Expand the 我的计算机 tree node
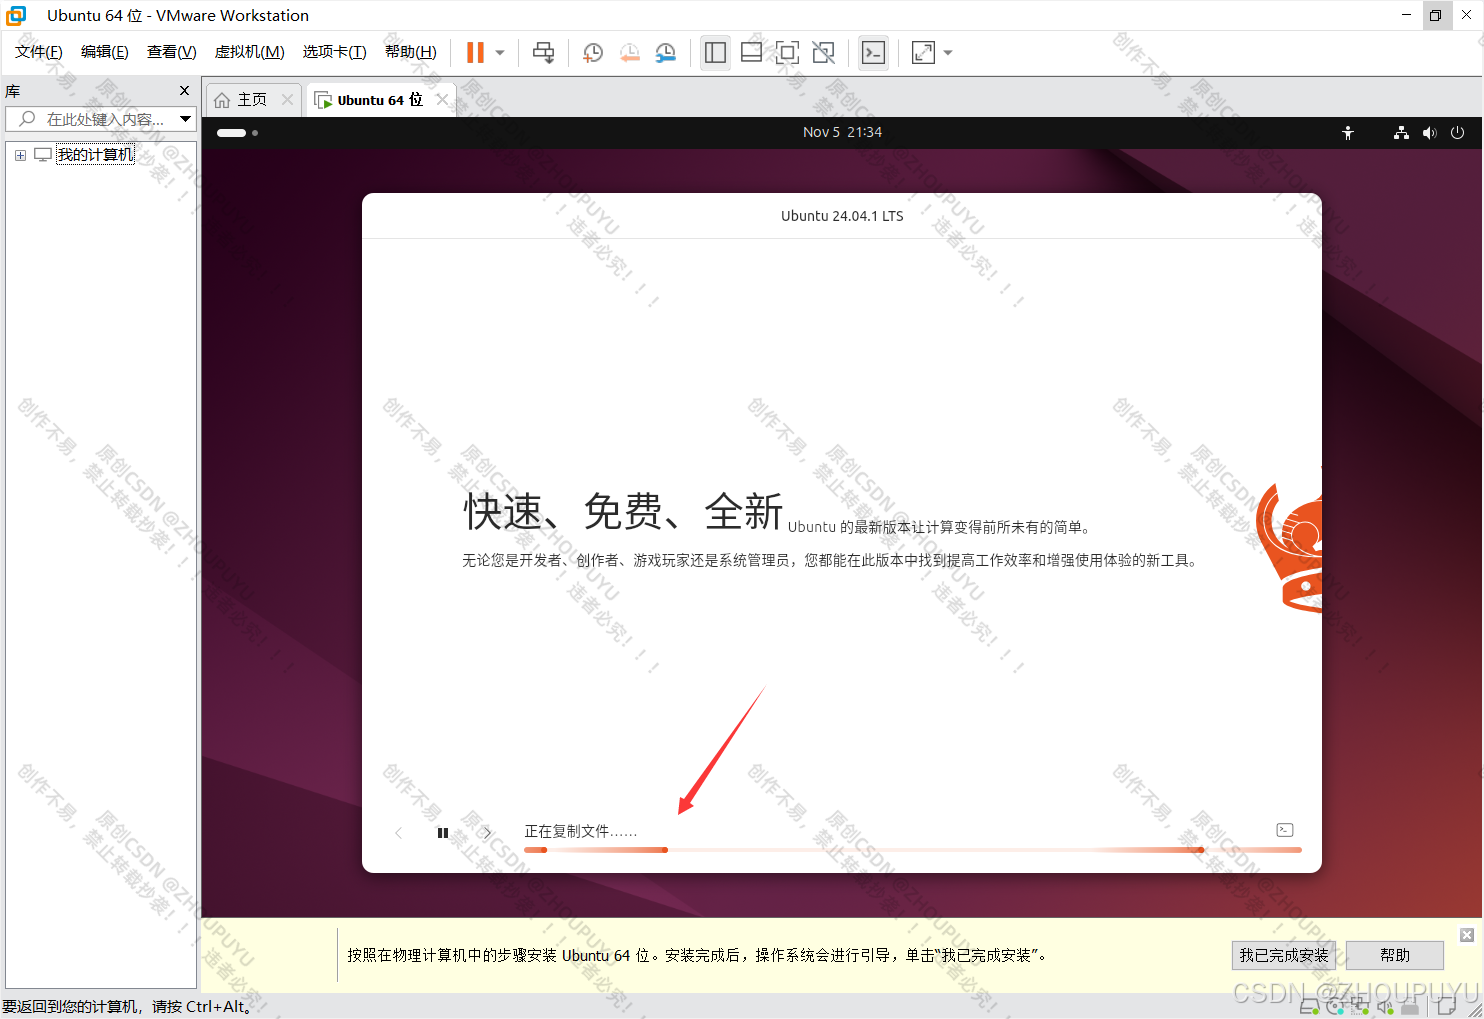This screenshot has width=1484, height=1019. coord(20,155)
